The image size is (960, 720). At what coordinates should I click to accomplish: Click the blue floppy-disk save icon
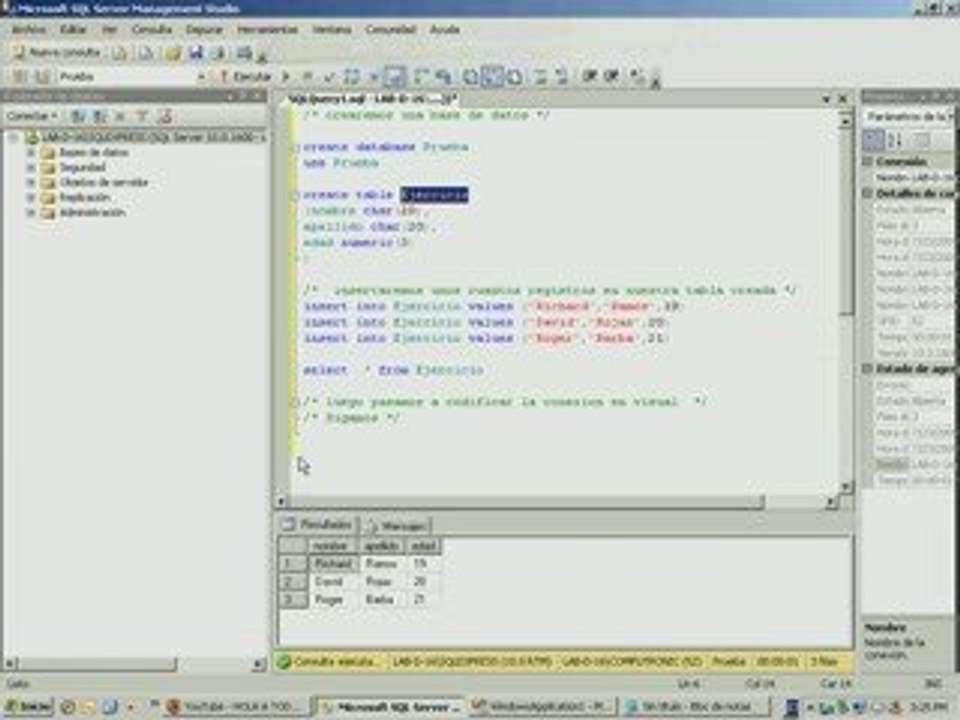[196, 53]
